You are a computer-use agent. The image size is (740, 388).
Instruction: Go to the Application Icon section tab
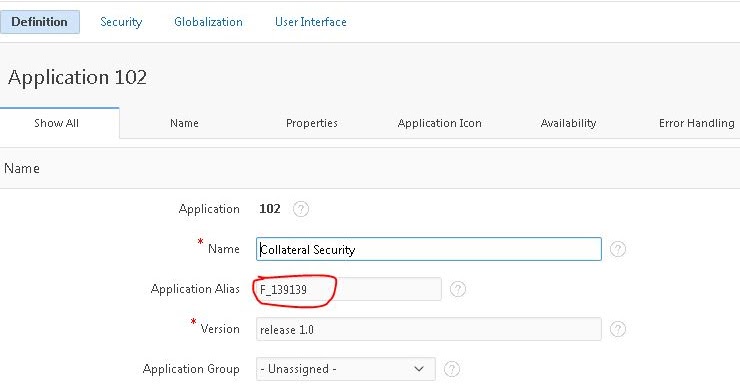click(439, 123)
